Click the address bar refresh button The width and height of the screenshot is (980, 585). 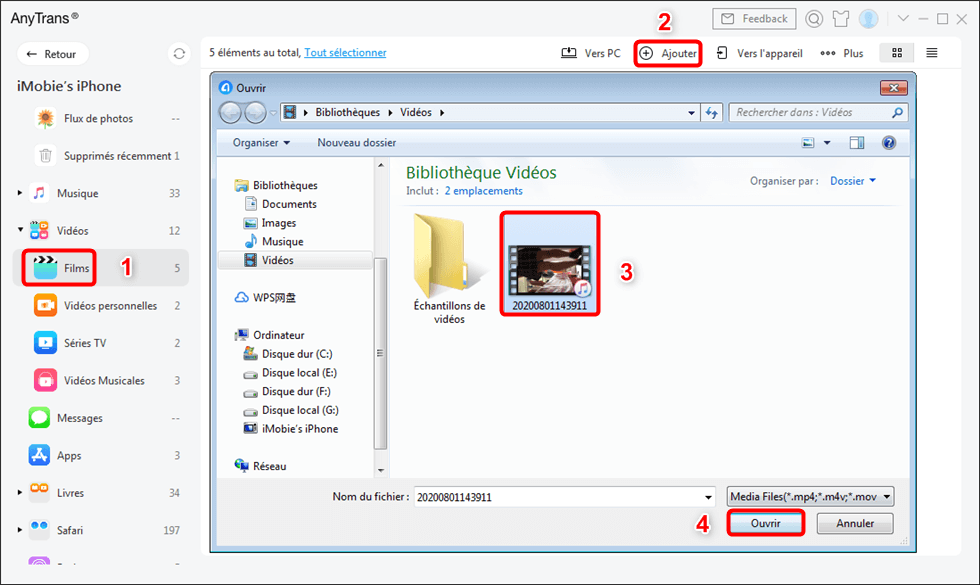coord(711,112)
